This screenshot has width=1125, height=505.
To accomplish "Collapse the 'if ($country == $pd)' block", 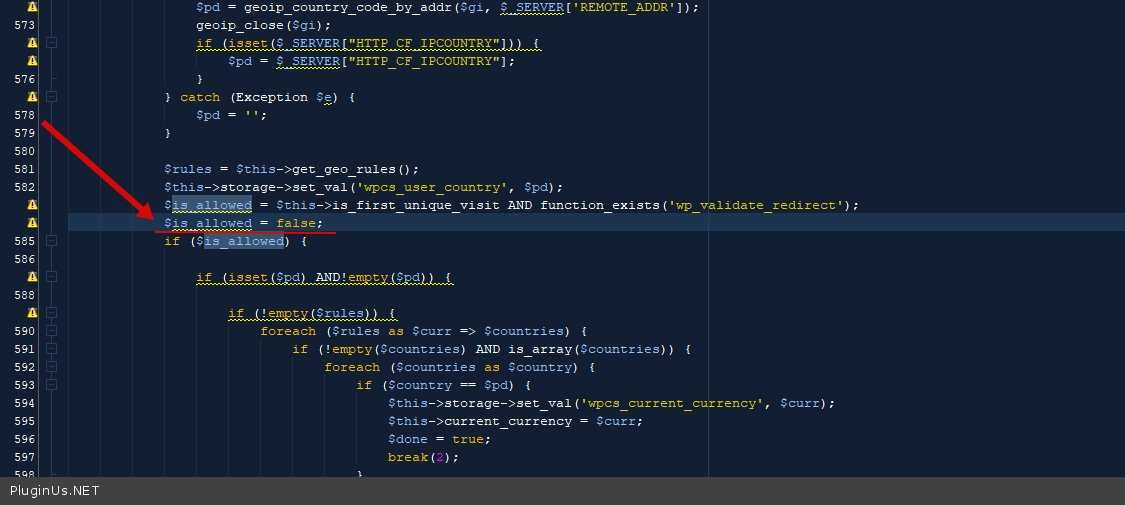I will (52, 385).
